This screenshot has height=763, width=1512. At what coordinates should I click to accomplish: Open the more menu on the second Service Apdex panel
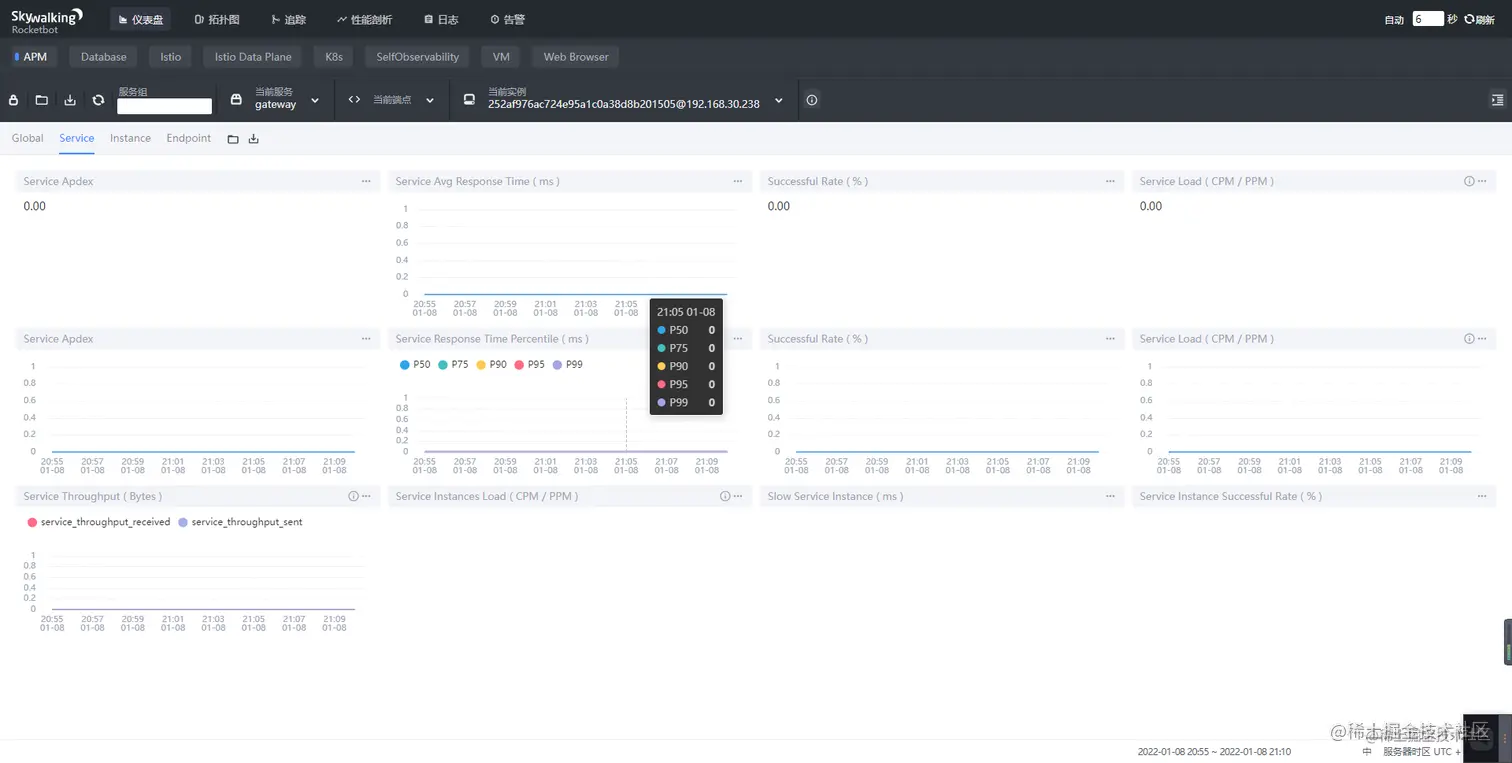(x=366, y=339)
